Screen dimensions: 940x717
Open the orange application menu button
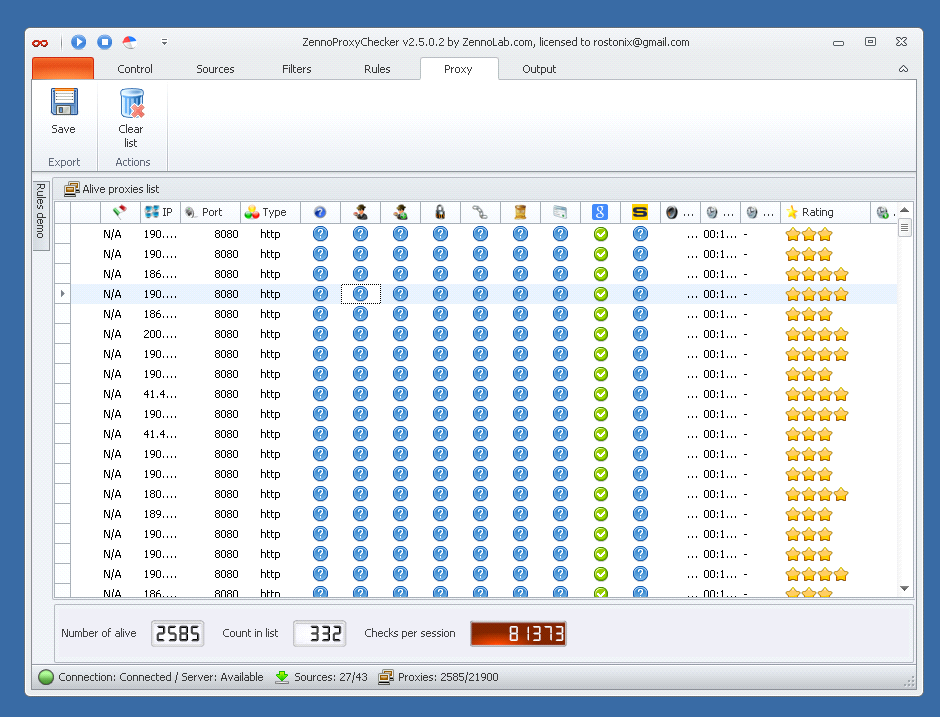(x=63, y=68)
